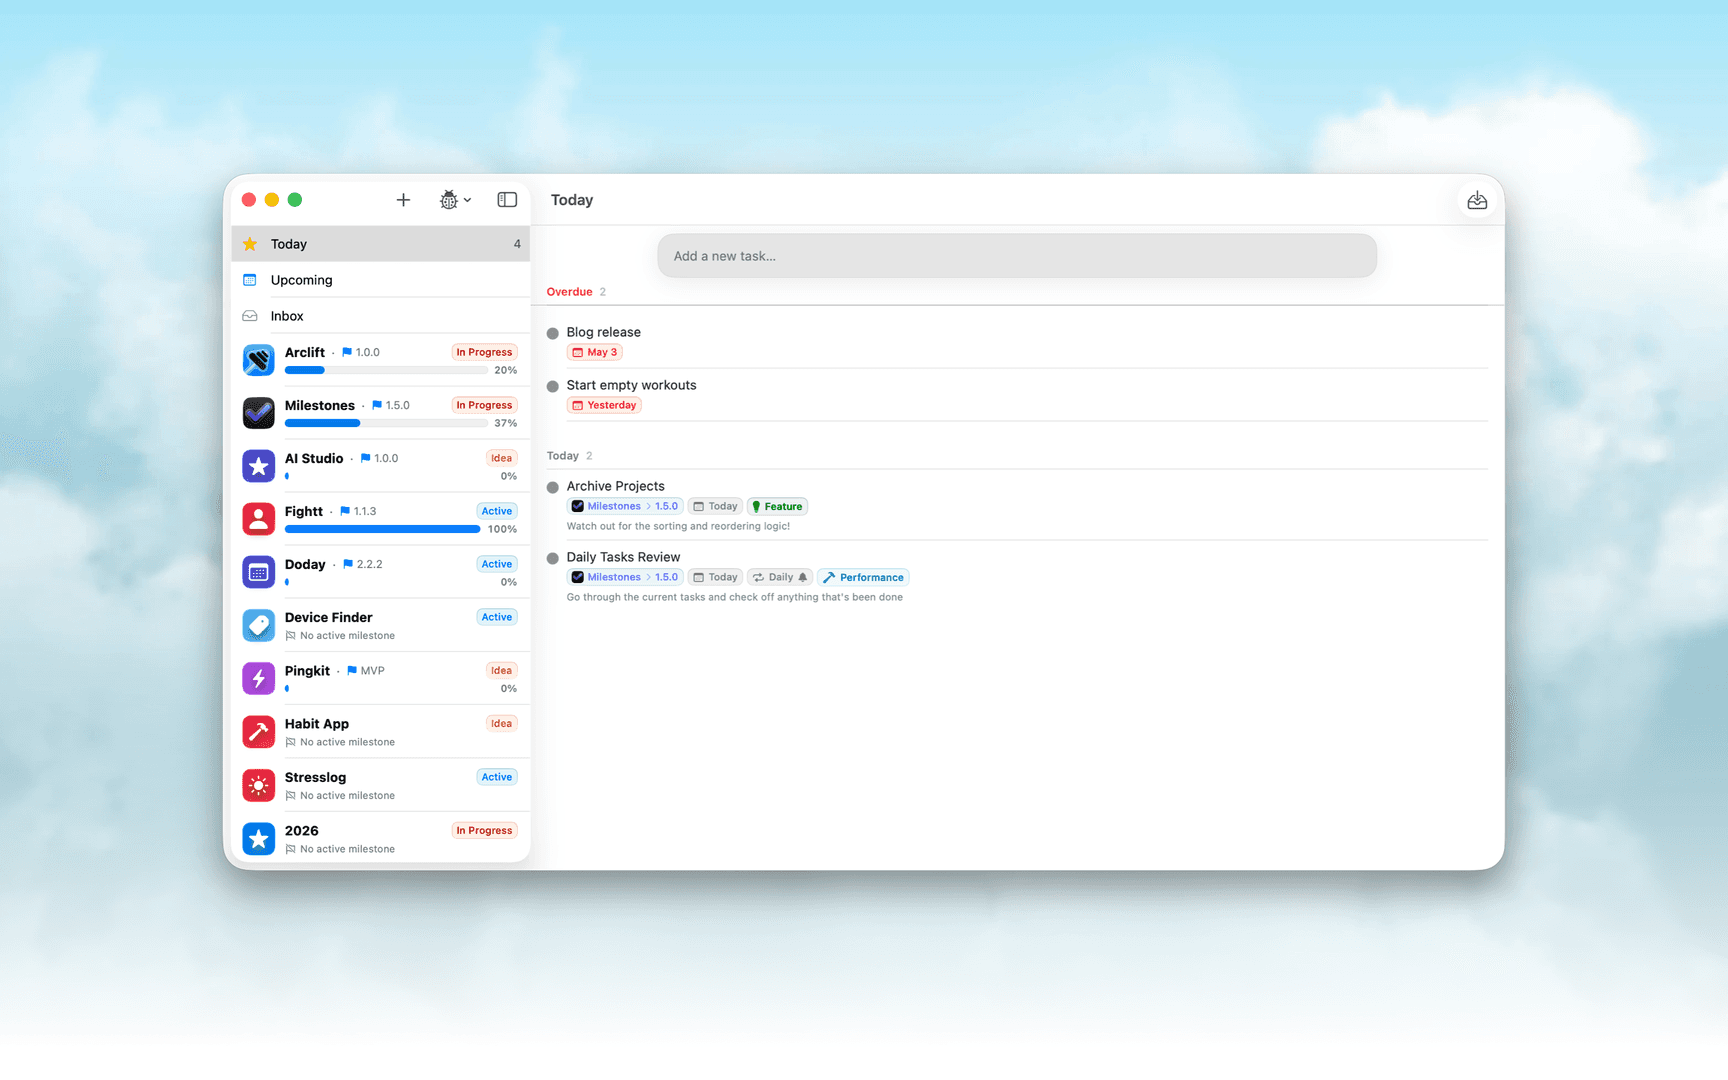Click Arclift In Progress status badge
Viewport: 1728px width, 1080px height.
pos(484,352)
